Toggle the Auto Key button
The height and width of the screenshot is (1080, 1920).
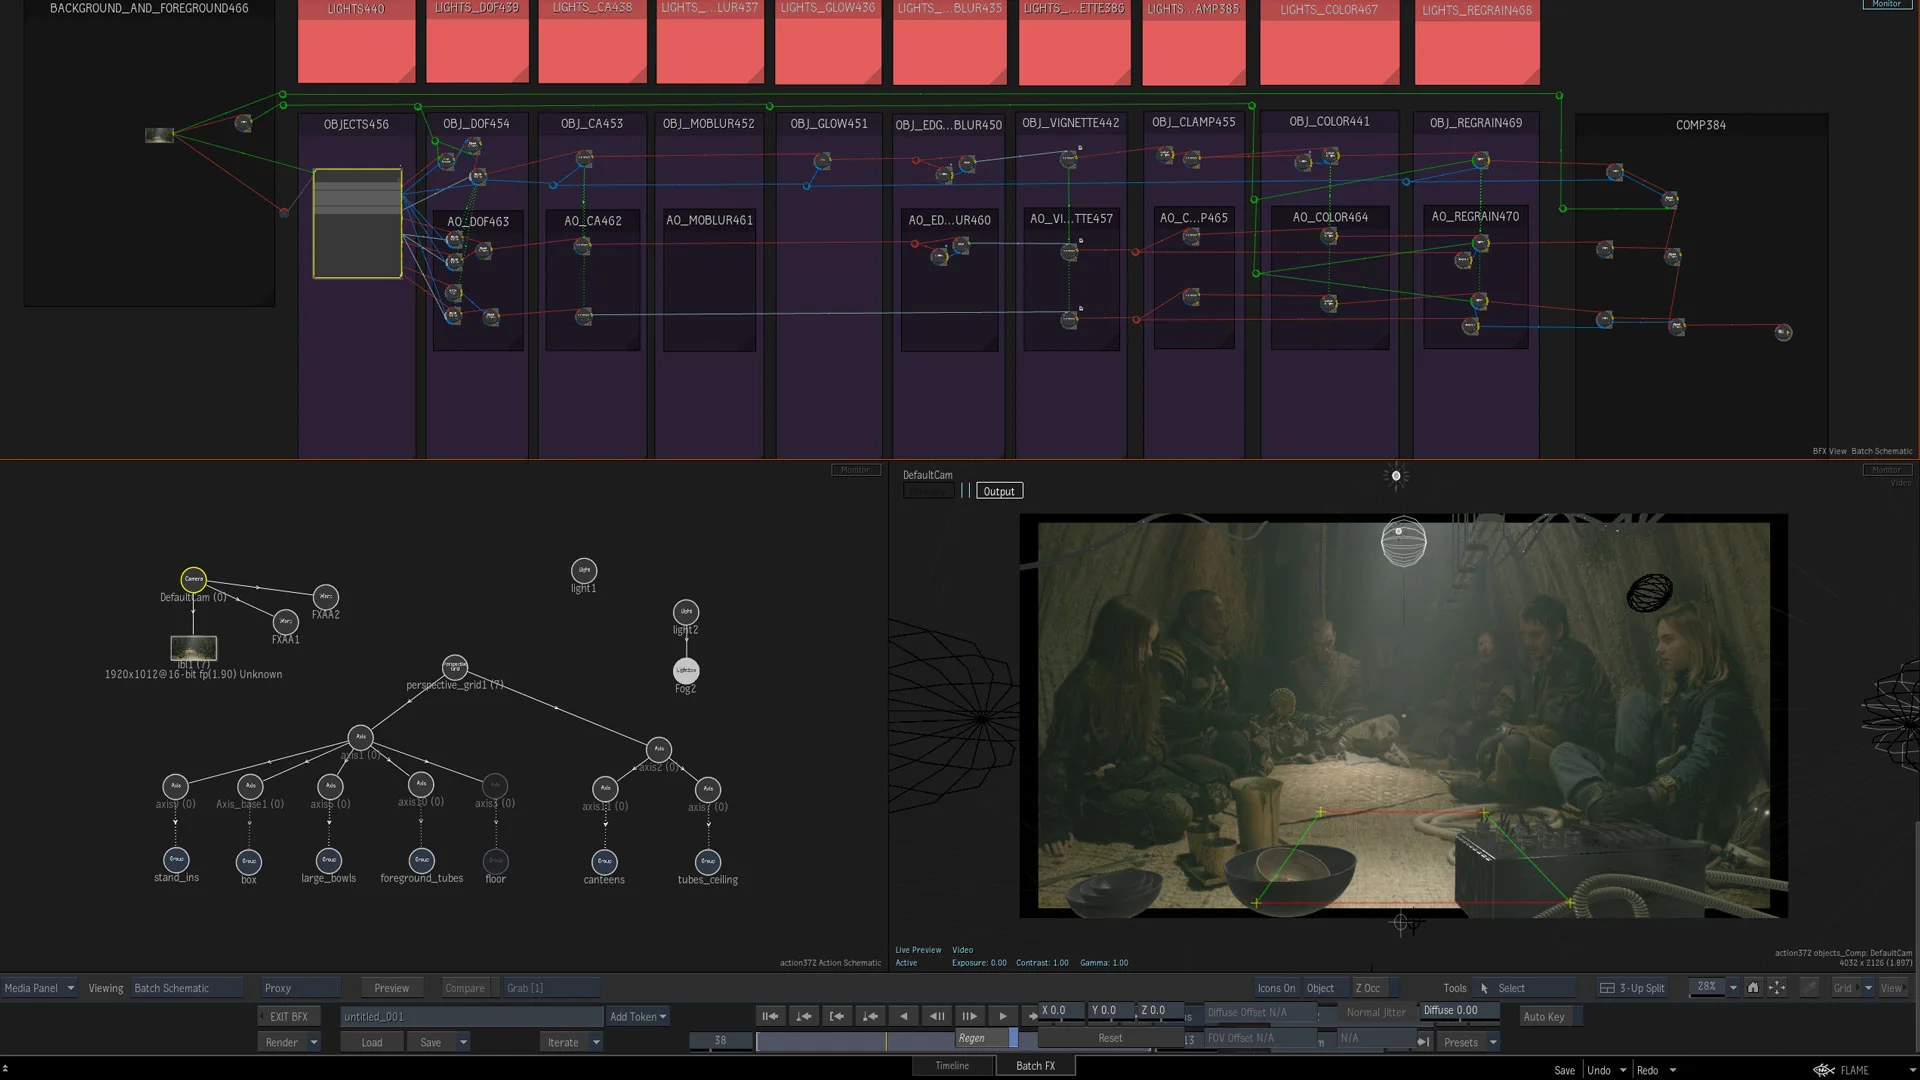point(1543,1017)
